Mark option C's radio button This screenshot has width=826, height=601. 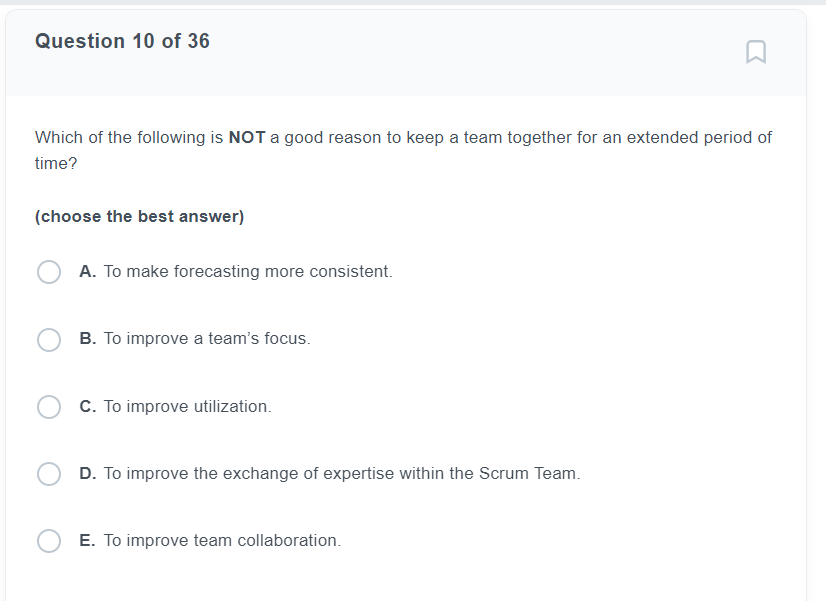tap(49, 407)
